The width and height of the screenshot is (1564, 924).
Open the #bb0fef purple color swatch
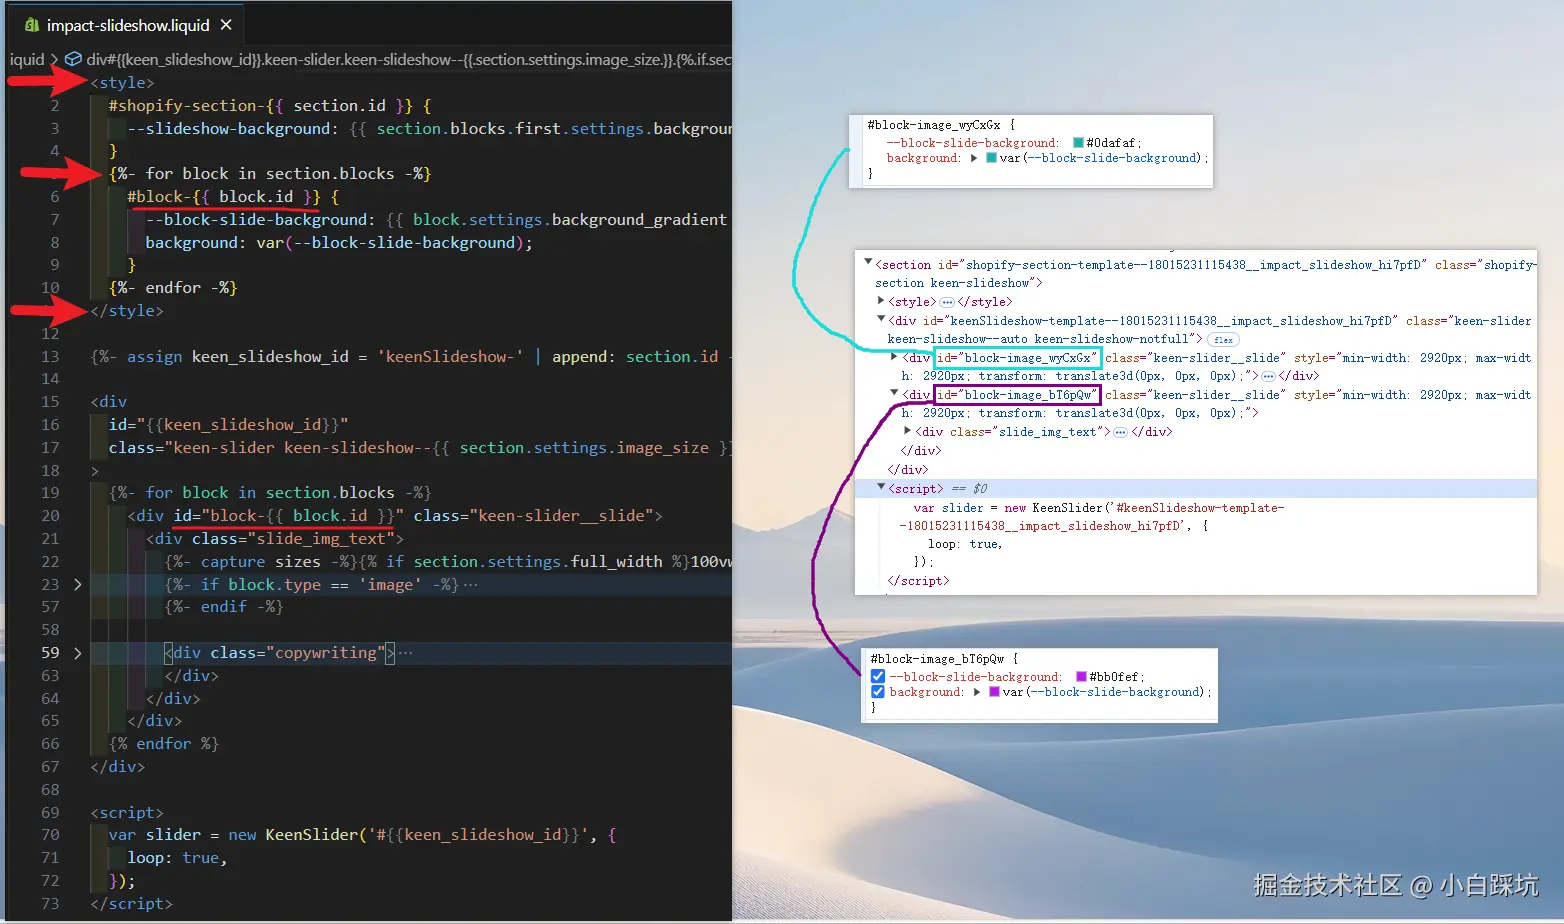coord(1081,676)
